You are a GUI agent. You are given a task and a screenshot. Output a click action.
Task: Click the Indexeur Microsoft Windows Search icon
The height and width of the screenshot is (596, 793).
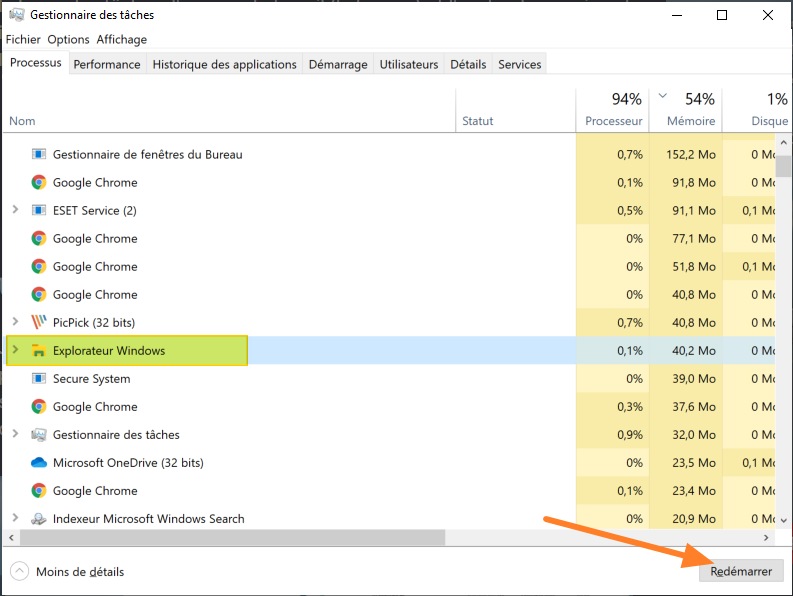(x=39, y=519)
